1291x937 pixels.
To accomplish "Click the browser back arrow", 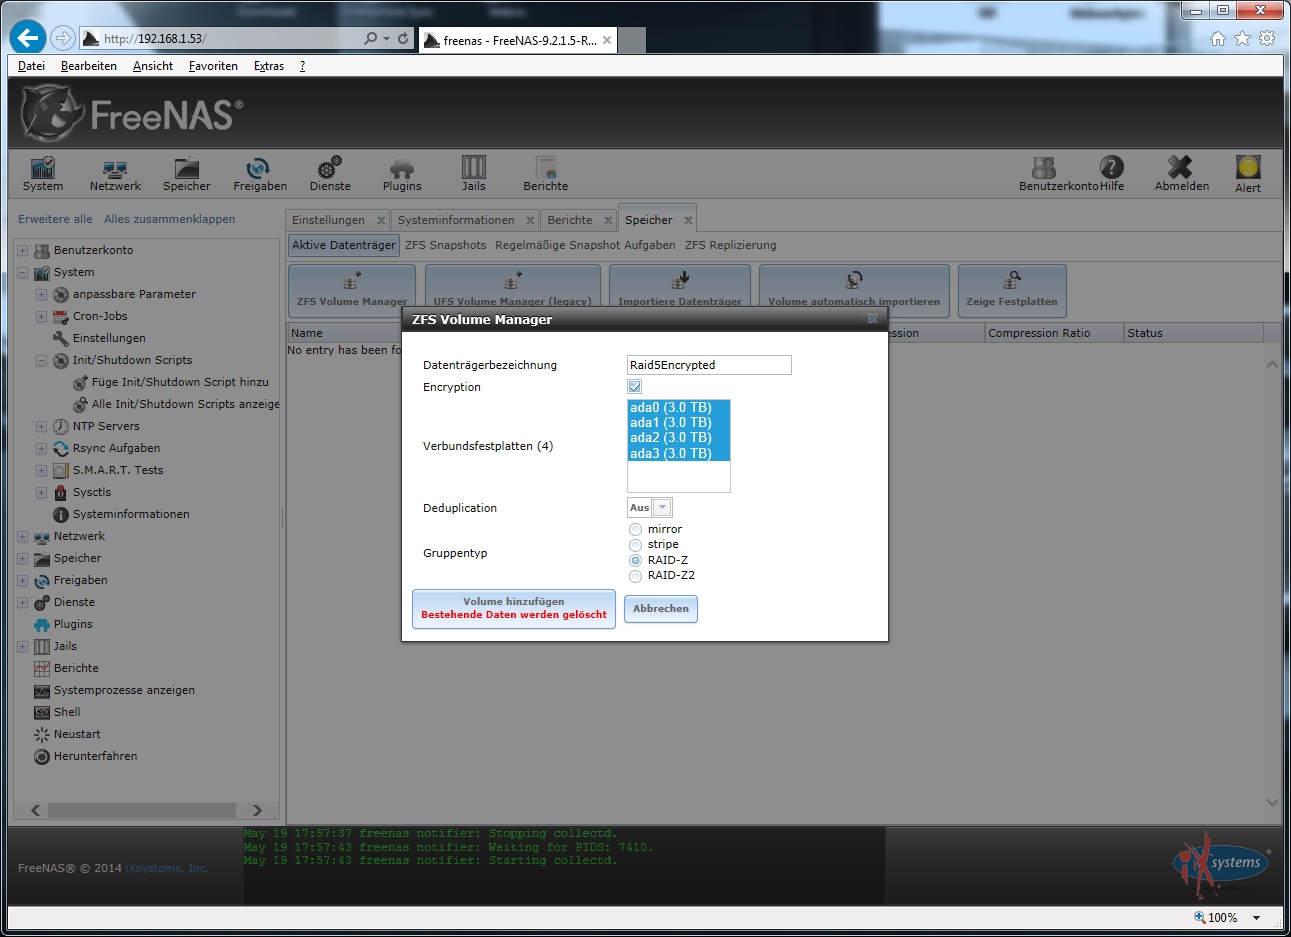I will [x=28, y=38].
